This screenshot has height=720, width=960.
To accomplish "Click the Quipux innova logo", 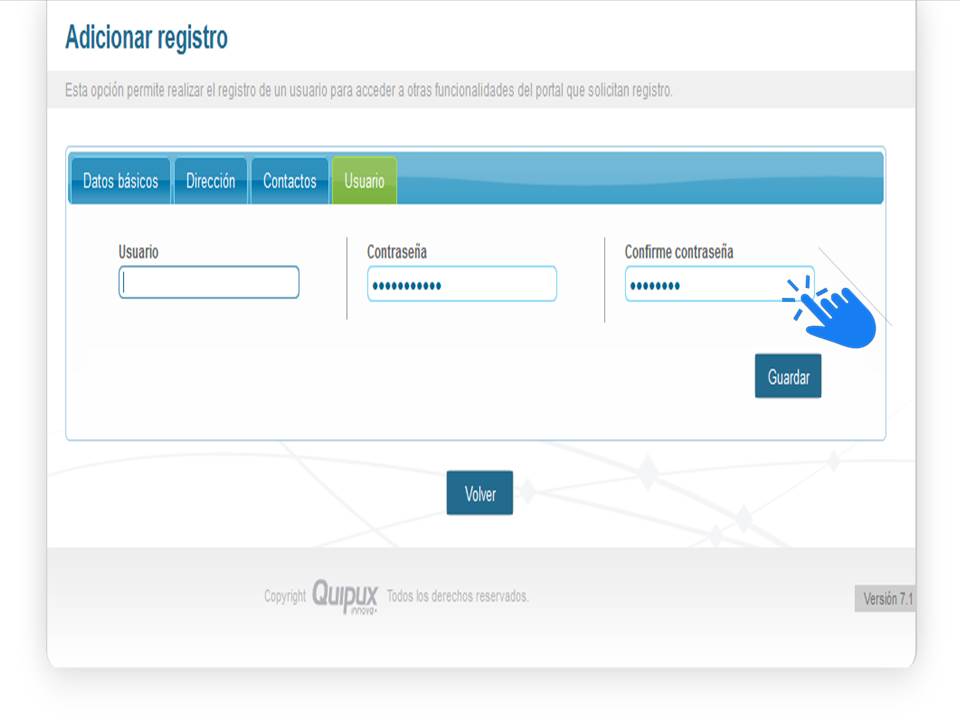I will tap(345, 597).
